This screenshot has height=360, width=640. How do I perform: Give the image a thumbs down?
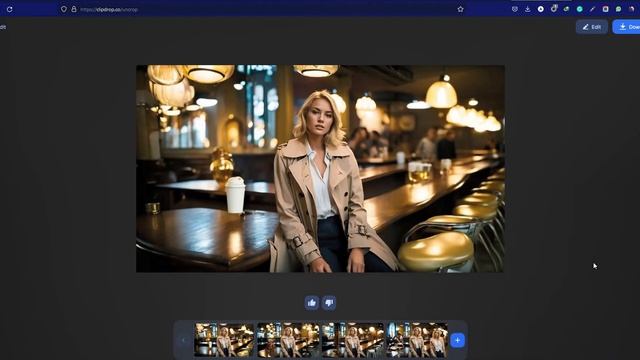(x=329, y=303)
